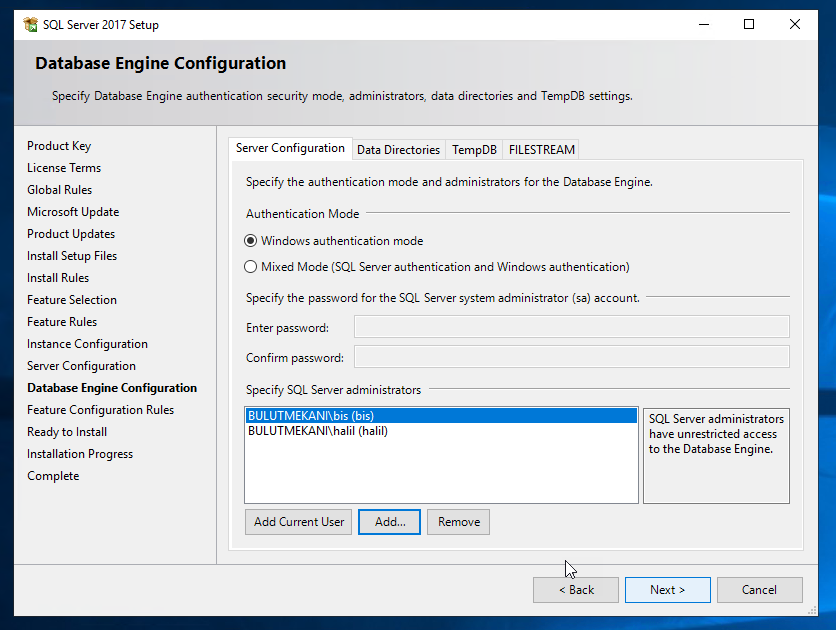836x630 pixels.
Task: Proceed with the Next > button
Action: point(668,590)
